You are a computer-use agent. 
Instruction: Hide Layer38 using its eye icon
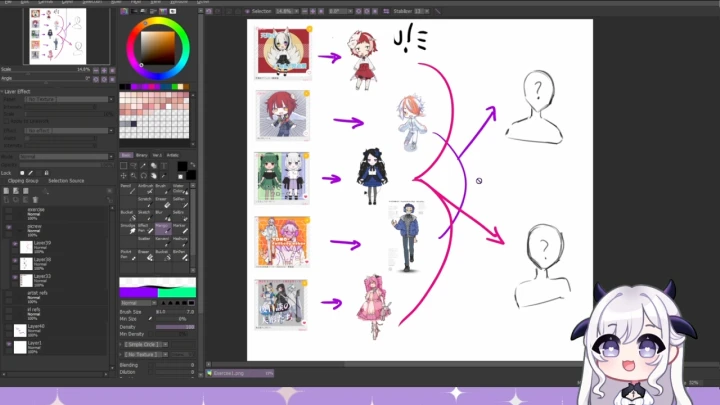coord(15,260)
